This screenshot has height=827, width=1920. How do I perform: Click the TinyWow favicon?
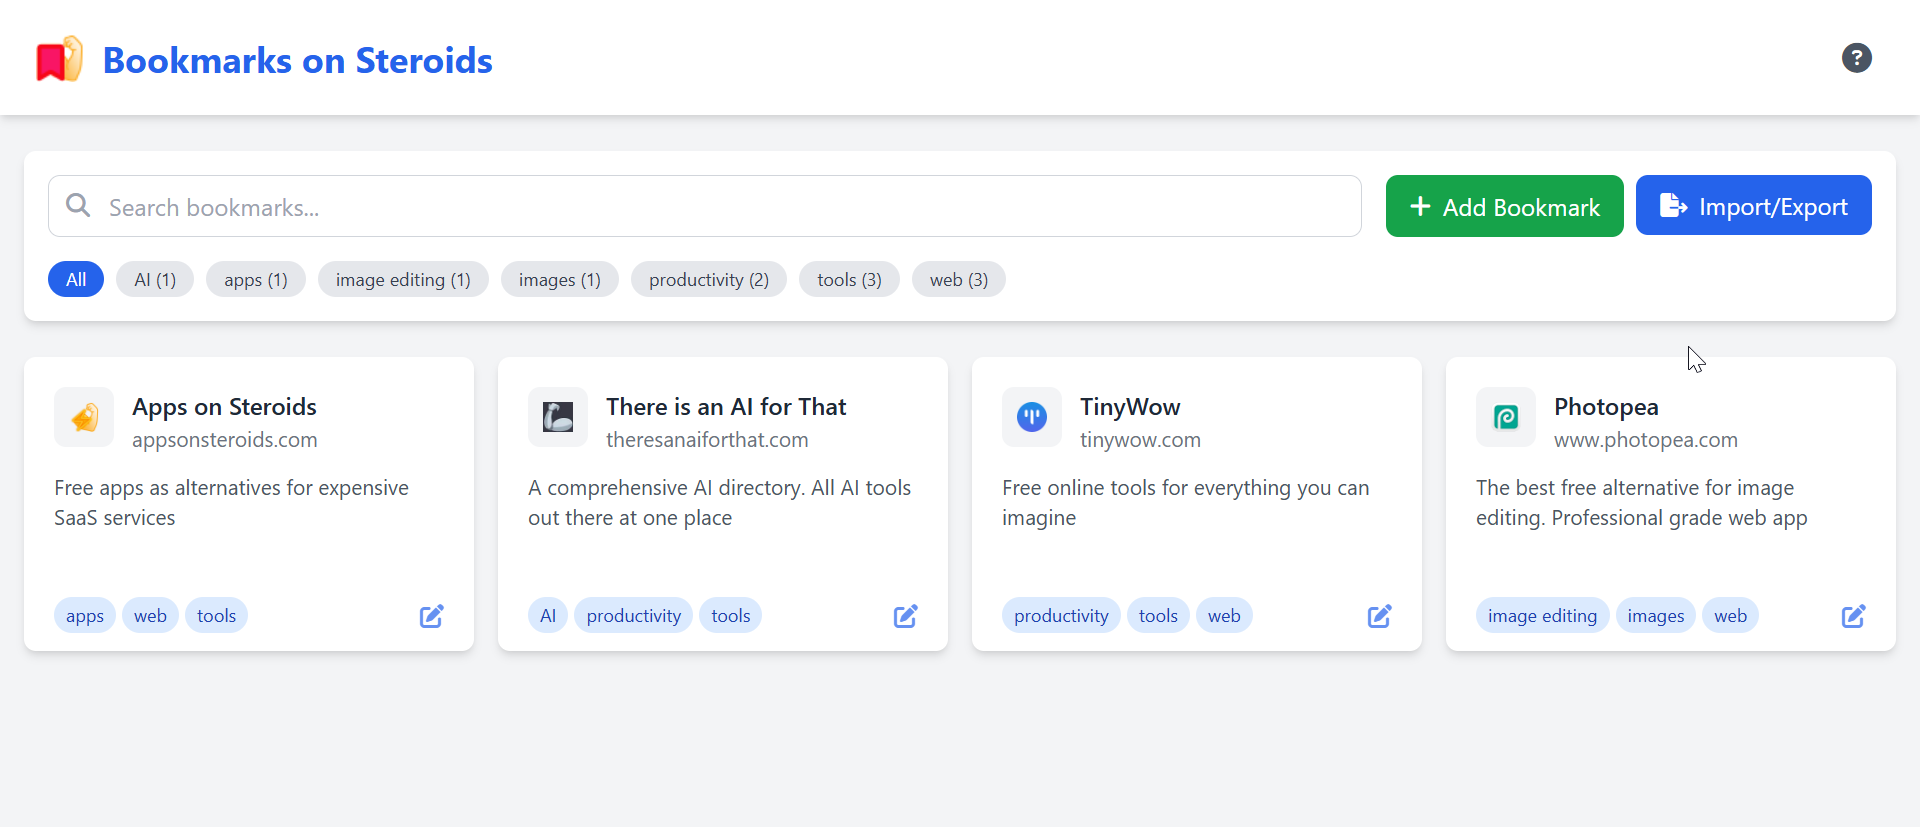point(1032,417)
